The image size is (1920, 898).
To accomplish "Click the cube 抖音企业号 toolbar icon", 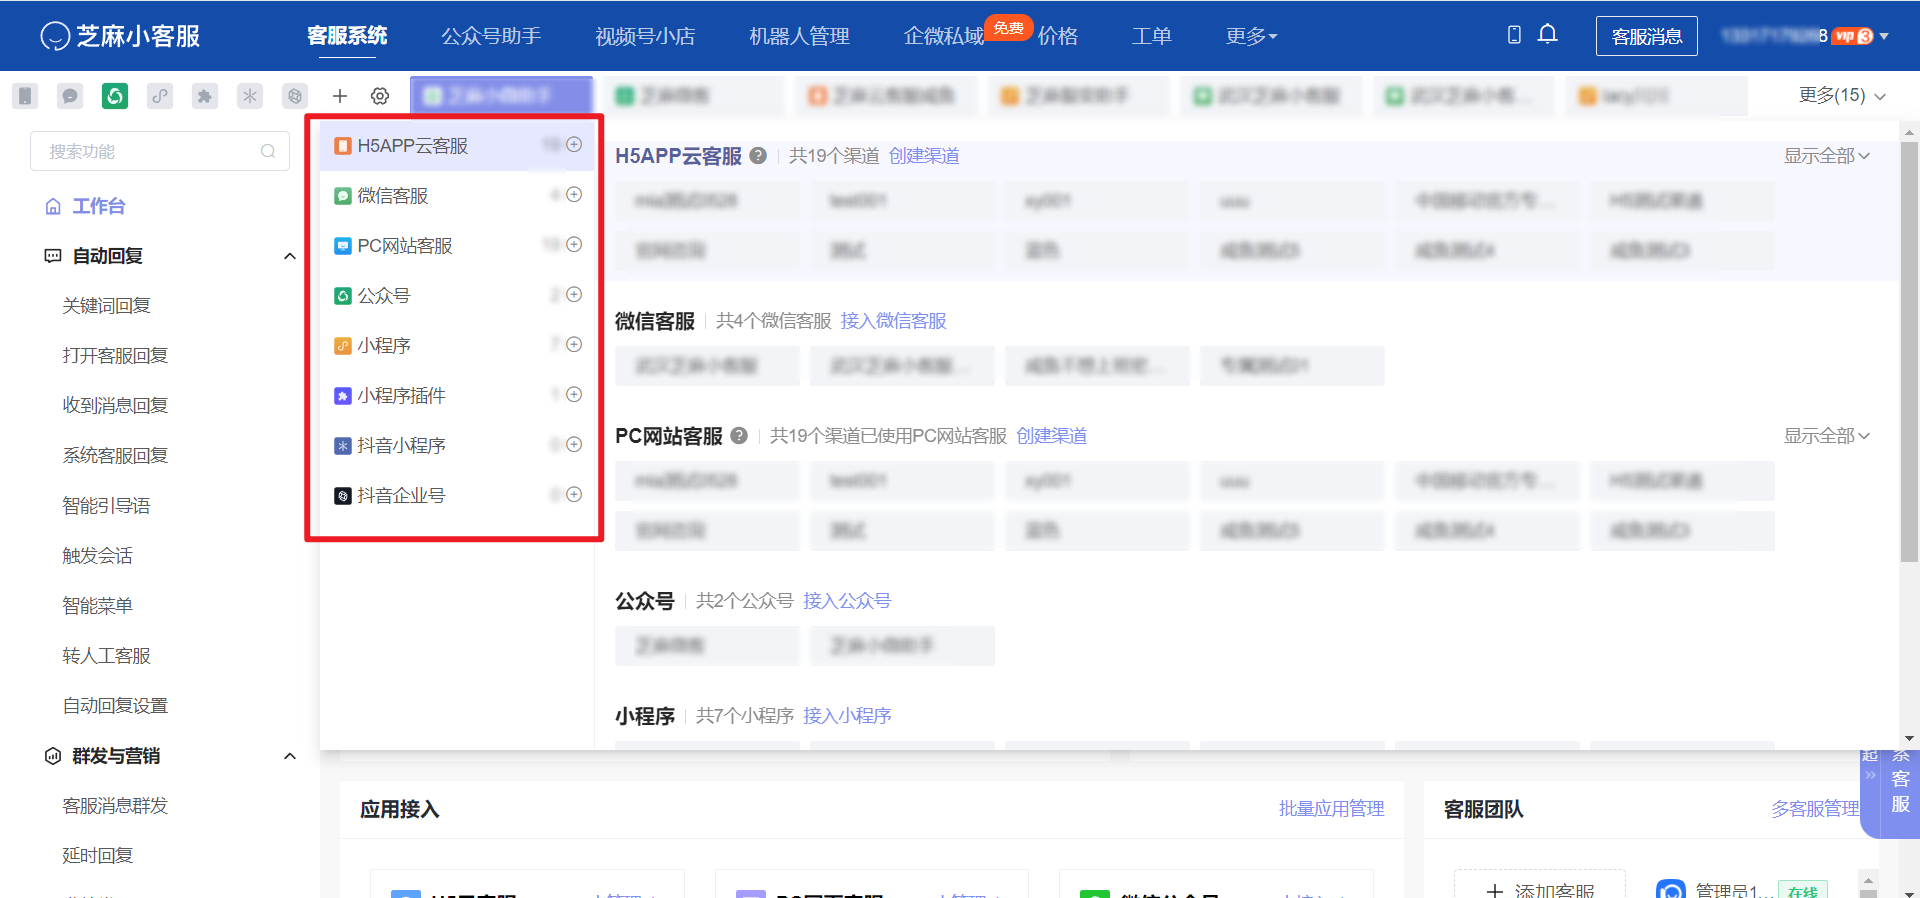I will [x=295, y=96].
